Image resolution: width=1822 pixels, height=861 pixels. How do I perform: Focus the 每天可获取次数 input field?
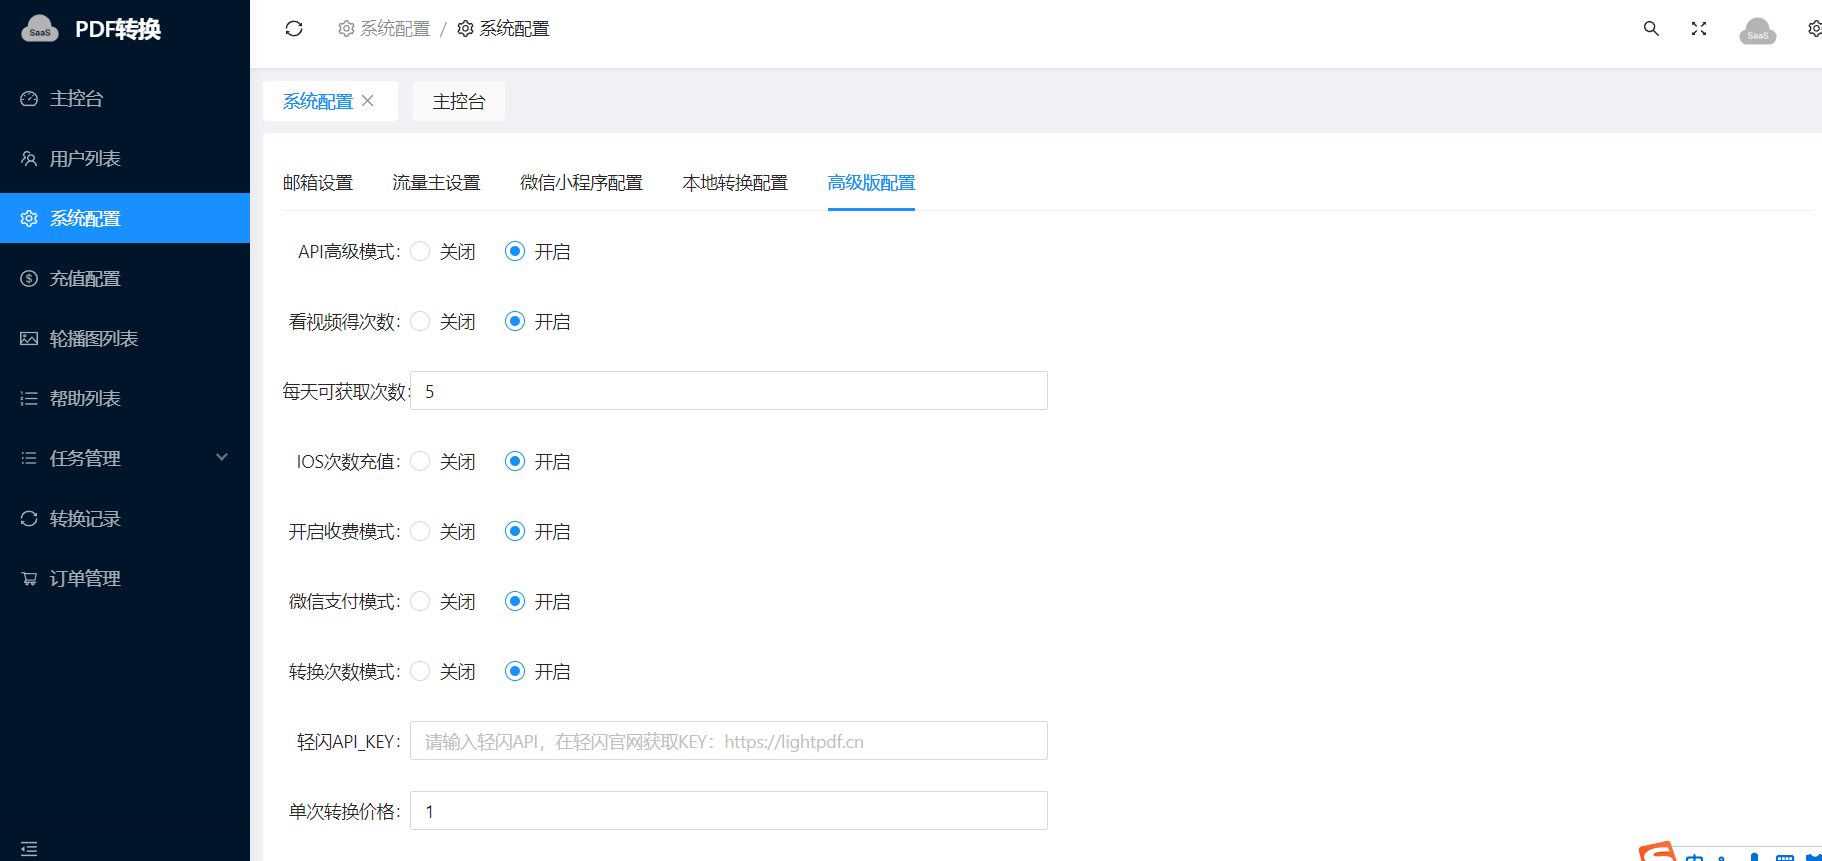[728, 391]
